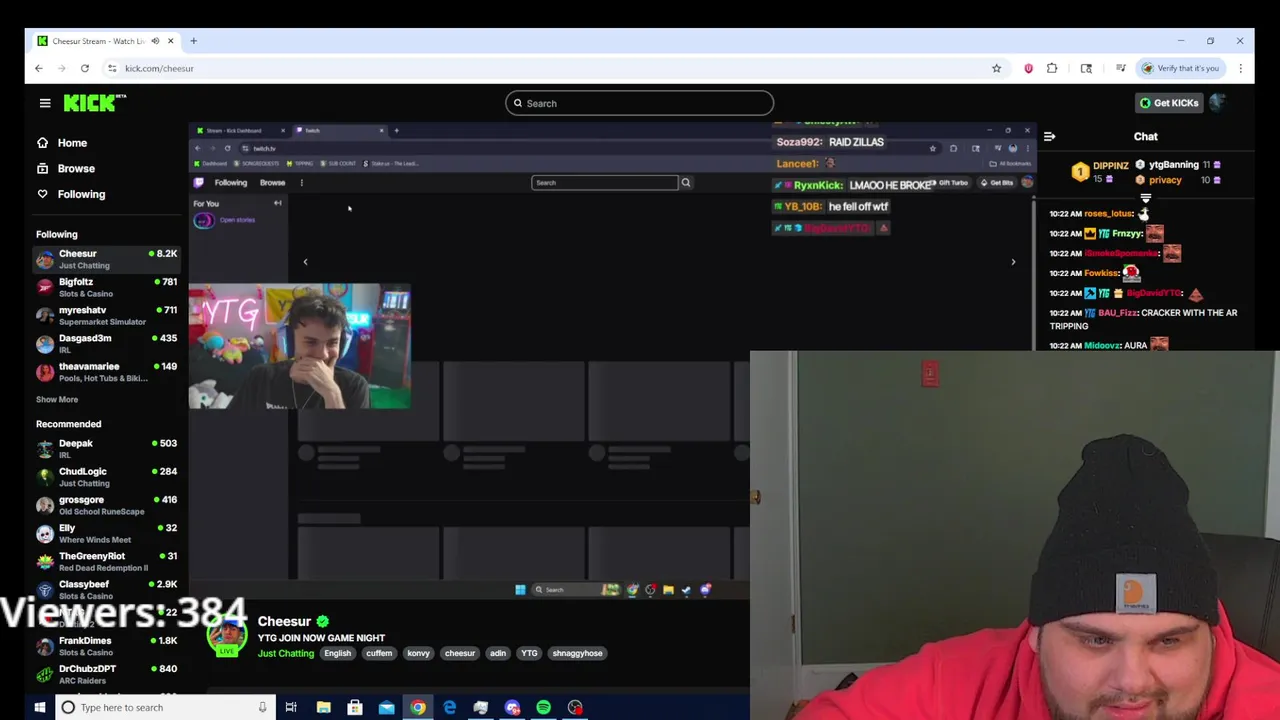Click ytgBanning in gift leaderboard
The image size is (1280, 720).
(x=1173, y=165)
